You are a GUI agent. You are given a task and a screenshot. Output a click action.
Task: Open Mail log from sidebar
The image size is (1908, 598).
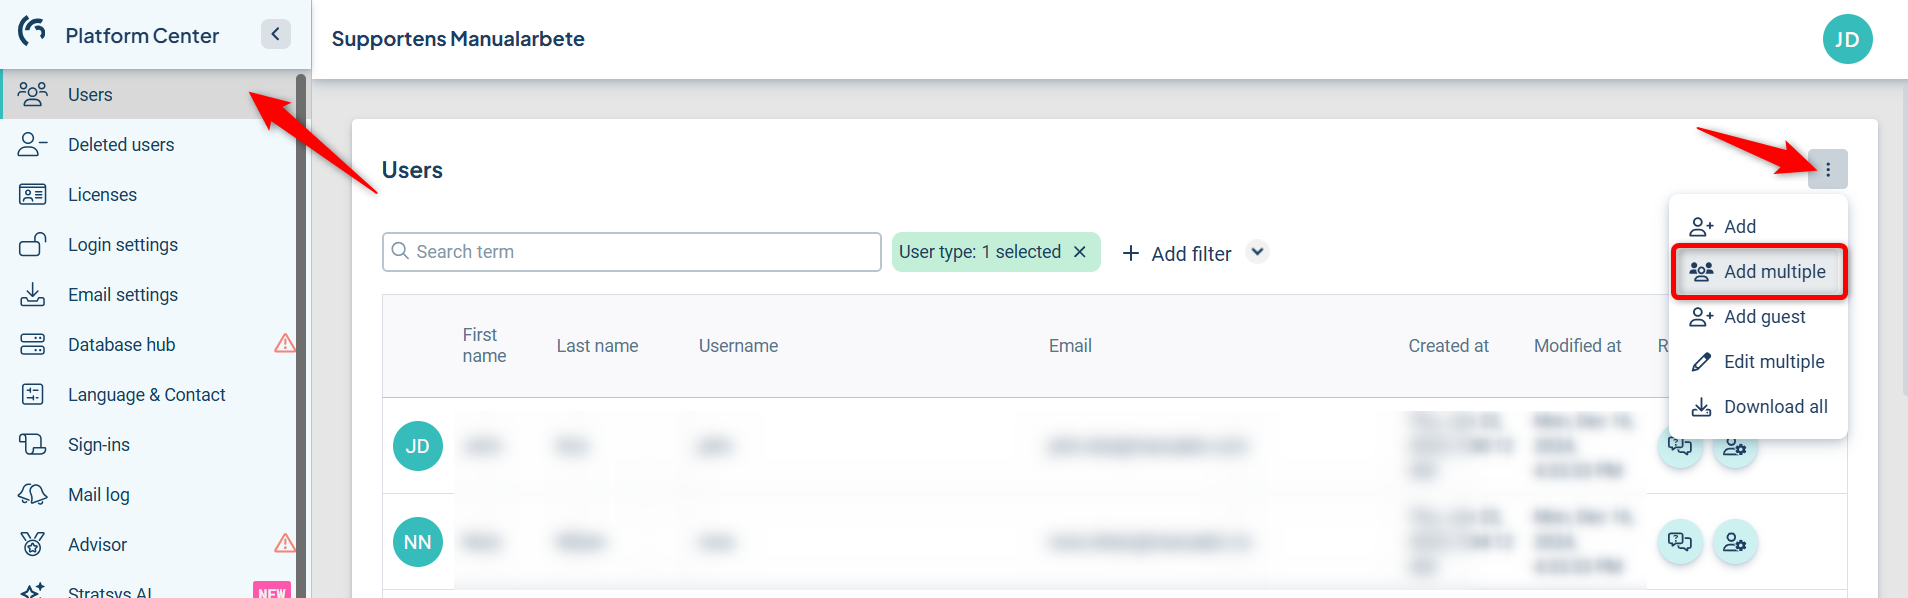tap(98, 495)
